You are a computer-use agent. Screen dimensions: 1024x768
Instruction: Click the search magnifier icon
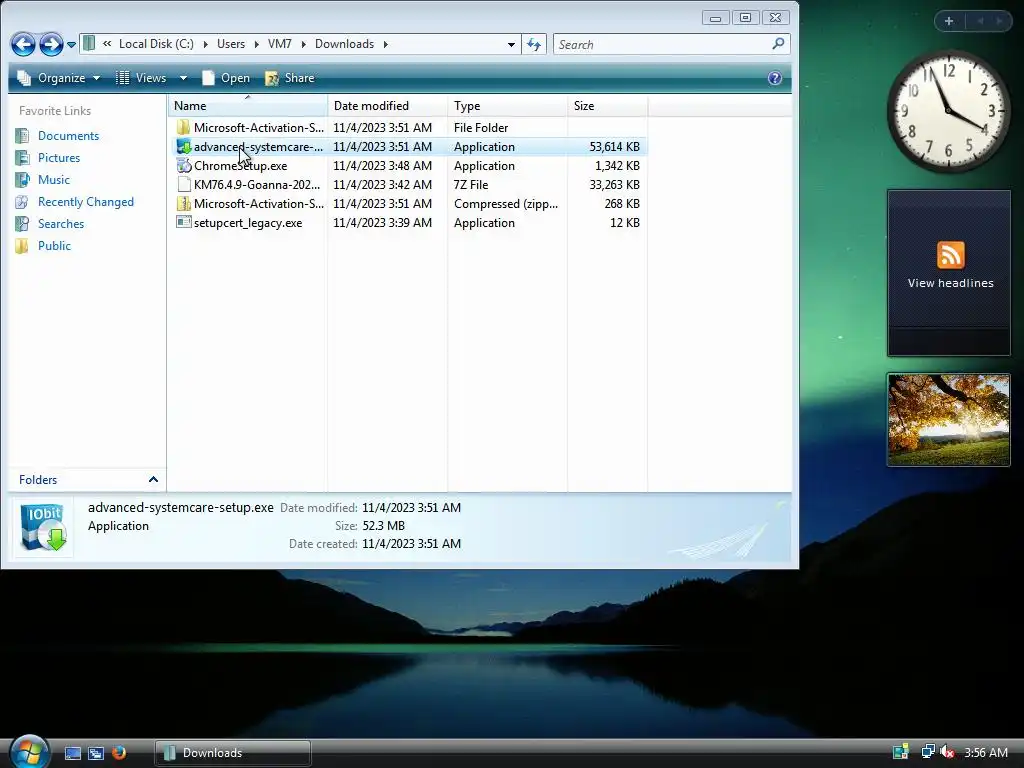pyautogui.click(x=778, y=44)
